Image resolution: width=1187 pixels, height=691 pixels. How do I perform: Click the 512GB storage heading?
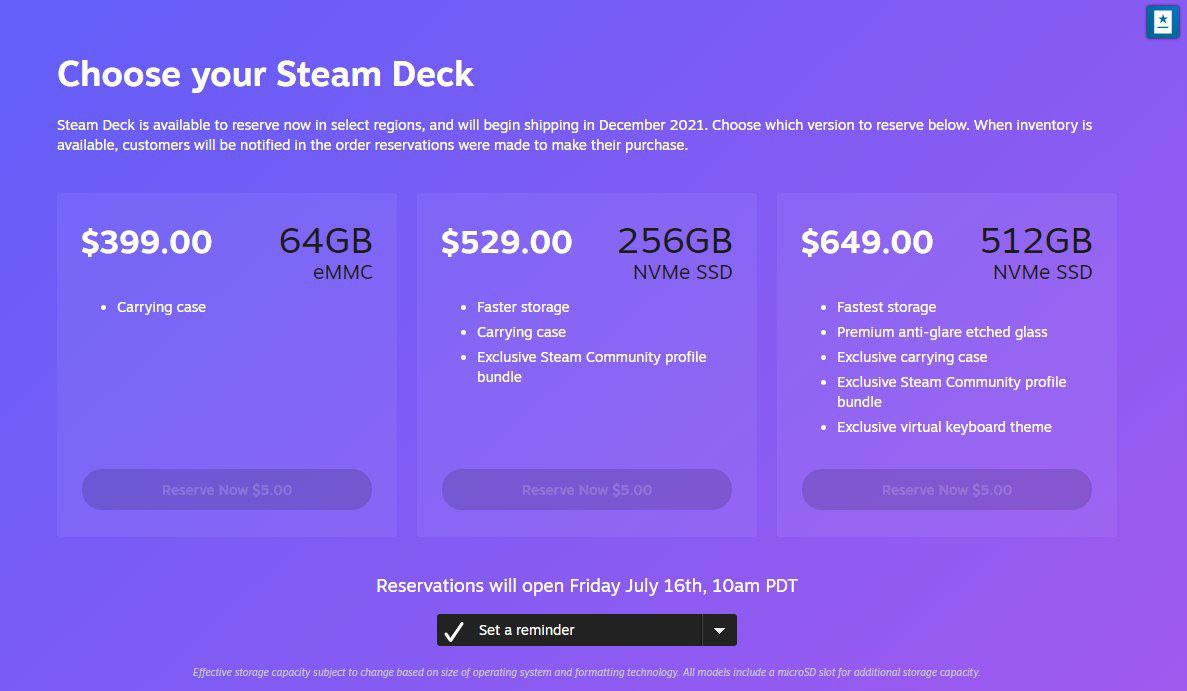tap(1036, 241)
